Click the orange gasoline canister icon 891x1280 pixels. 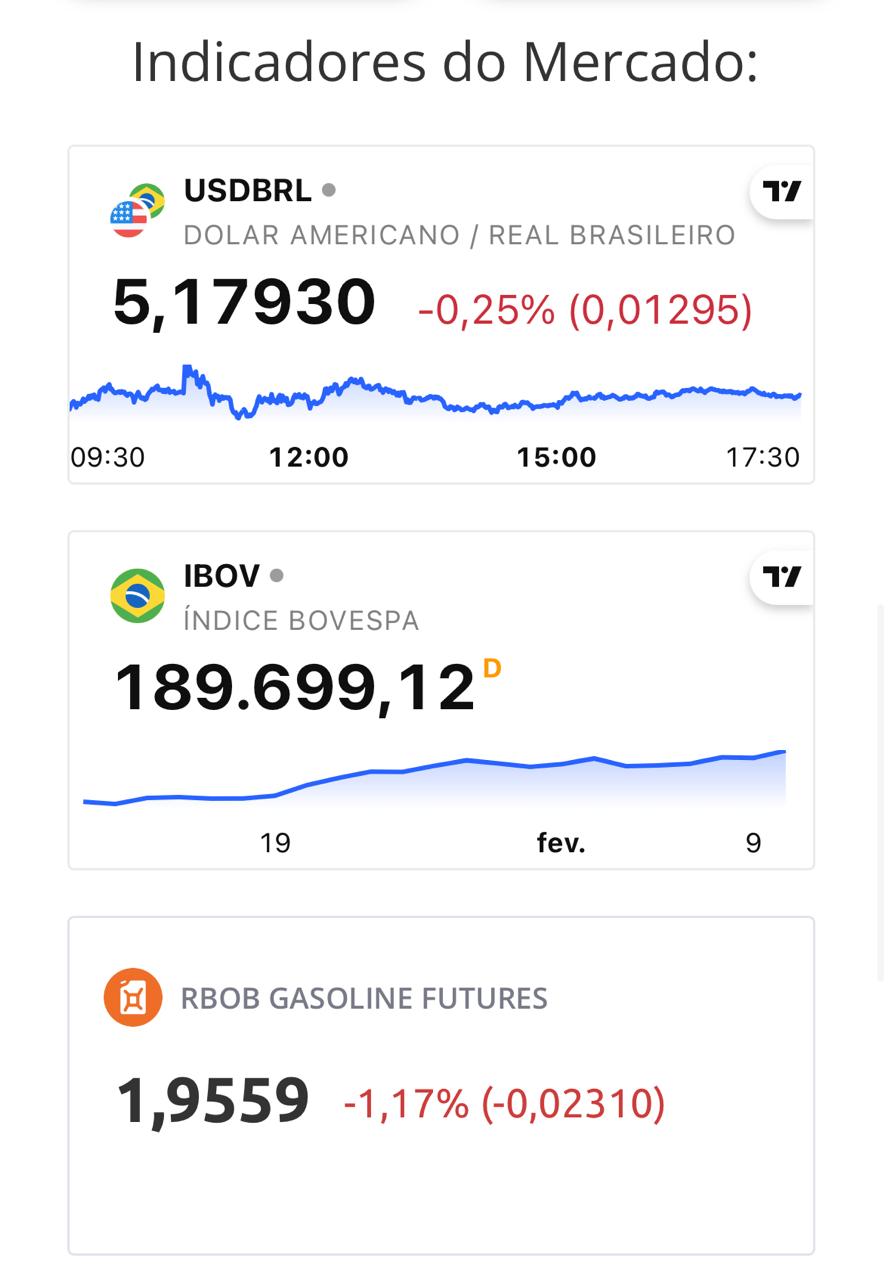pyautogui.click(x=133, y=998)
